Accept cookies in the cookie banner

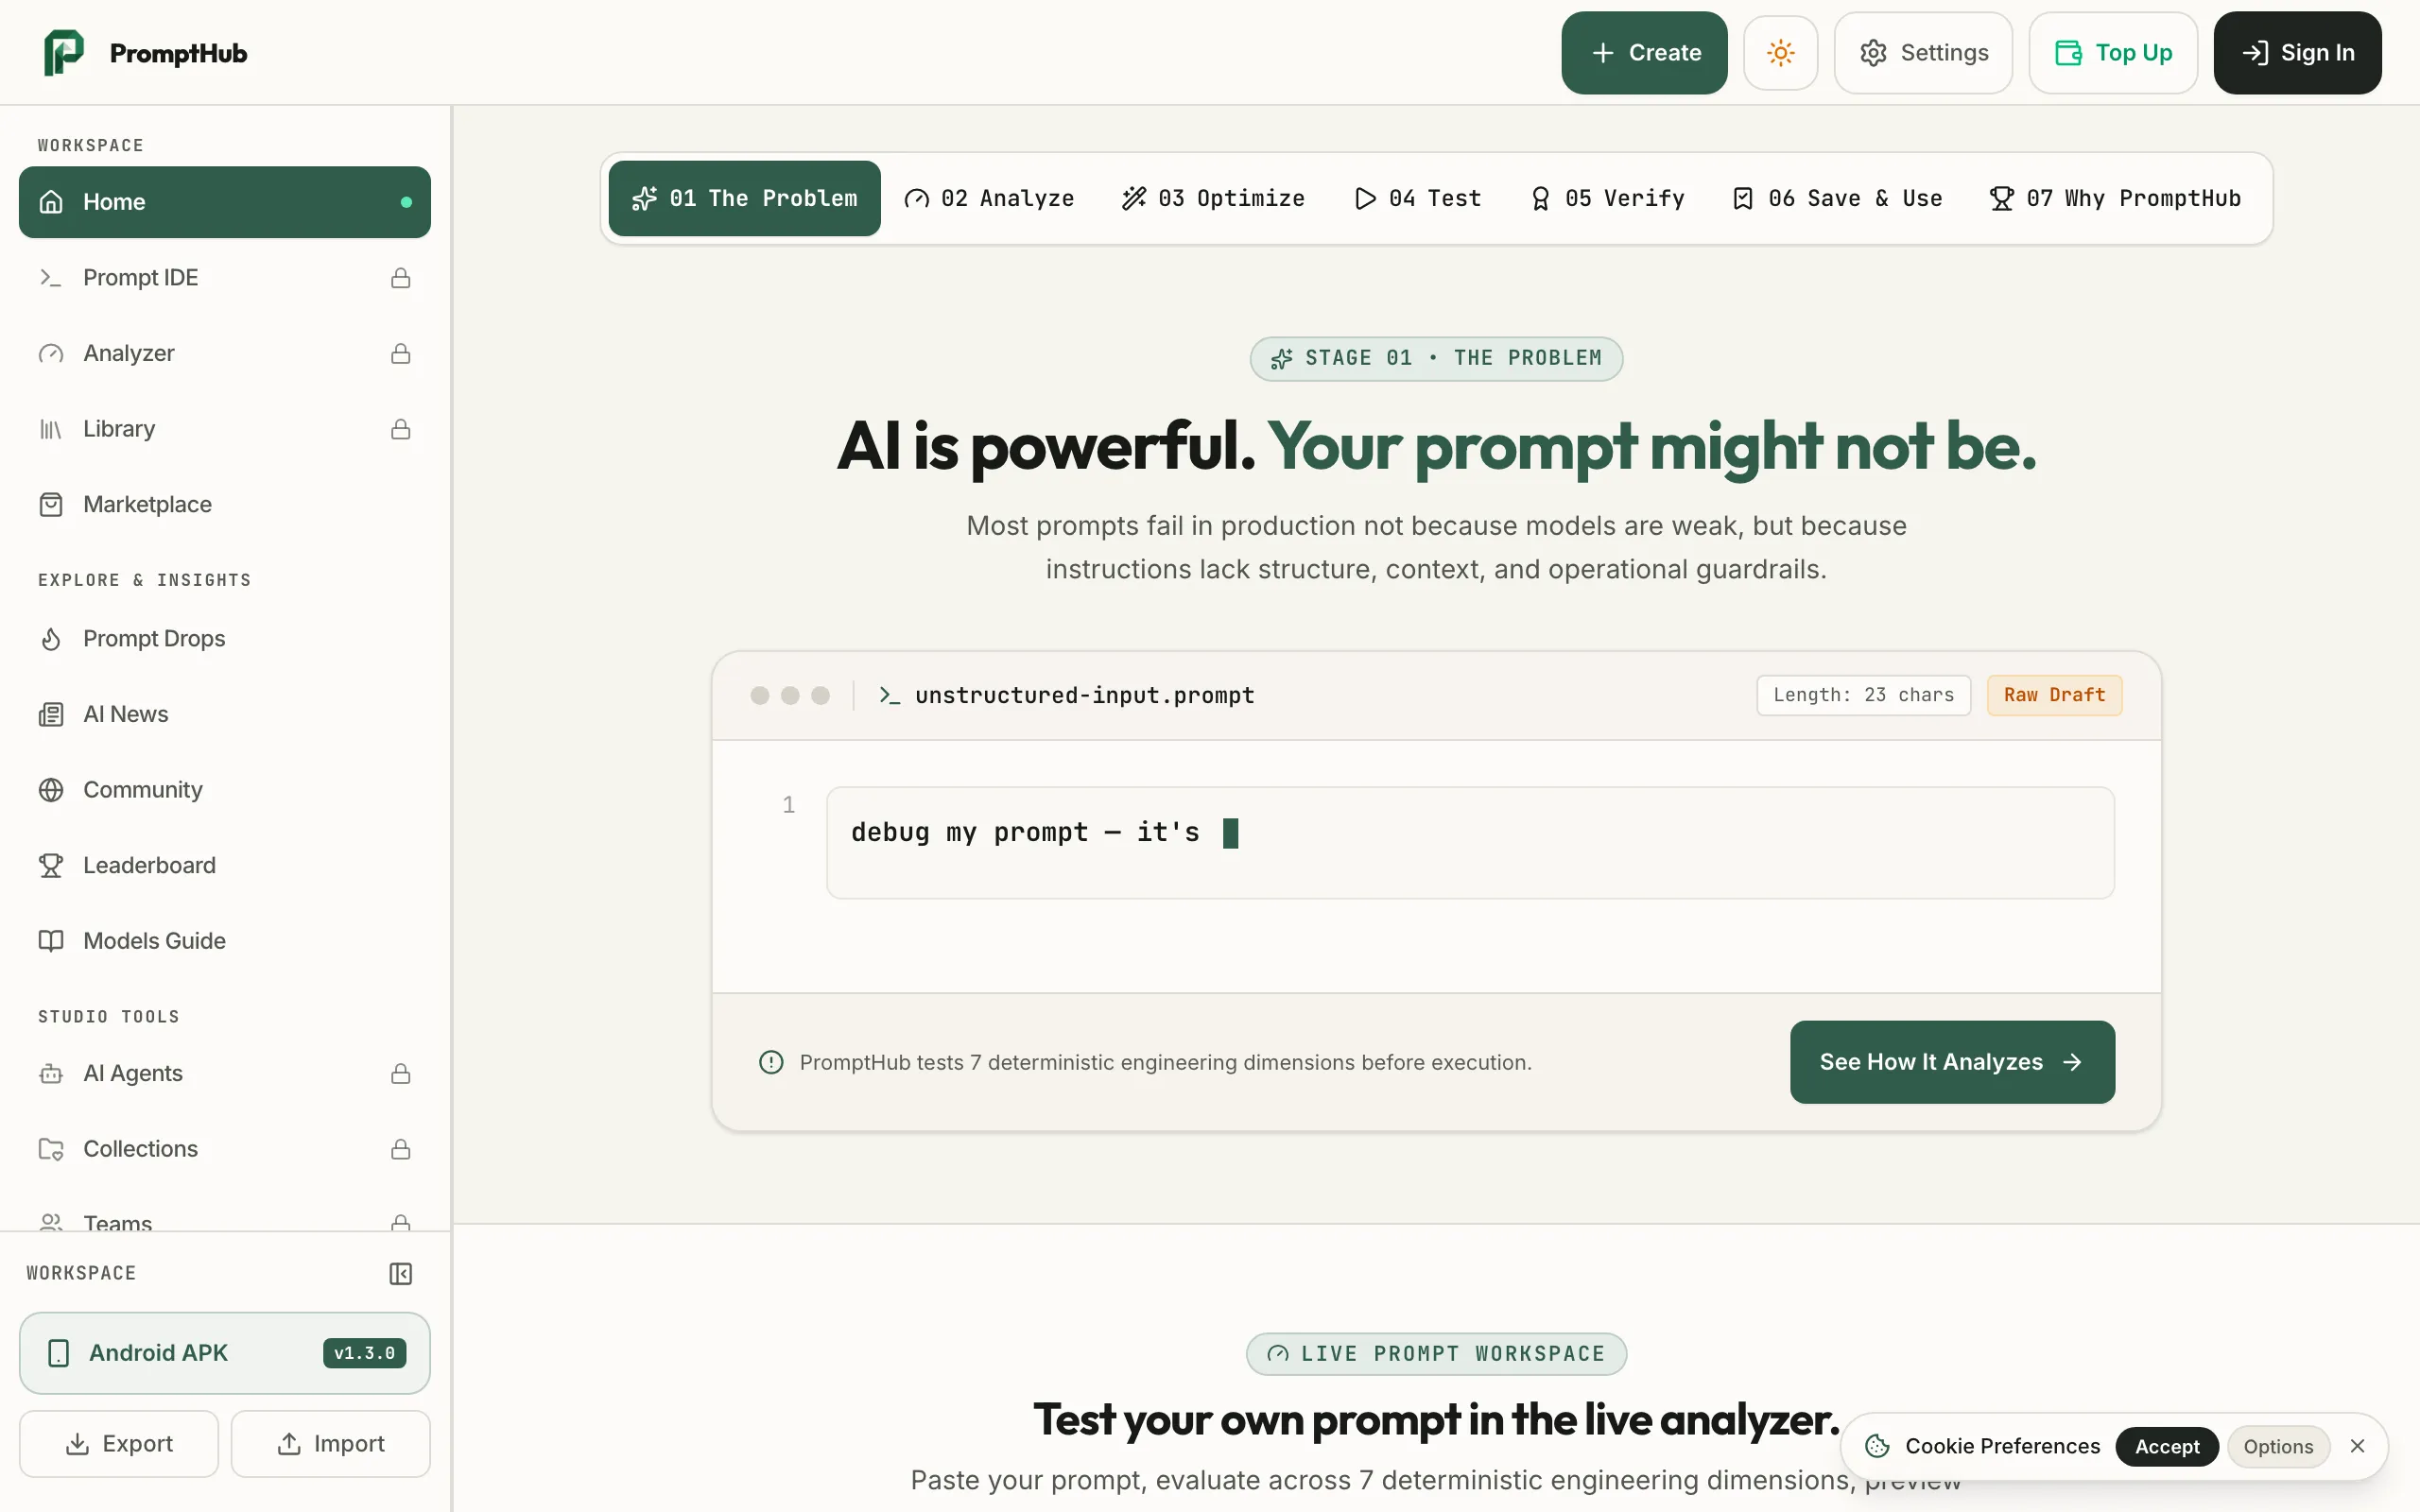(x=2166, y=1446)
